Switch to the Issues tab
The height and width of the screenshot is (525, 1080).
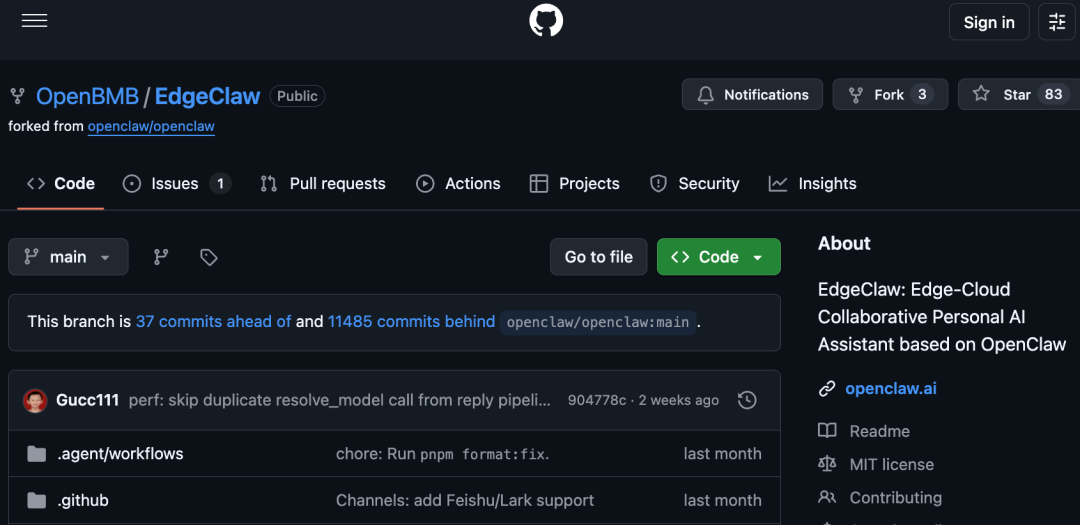coord(176,184)
